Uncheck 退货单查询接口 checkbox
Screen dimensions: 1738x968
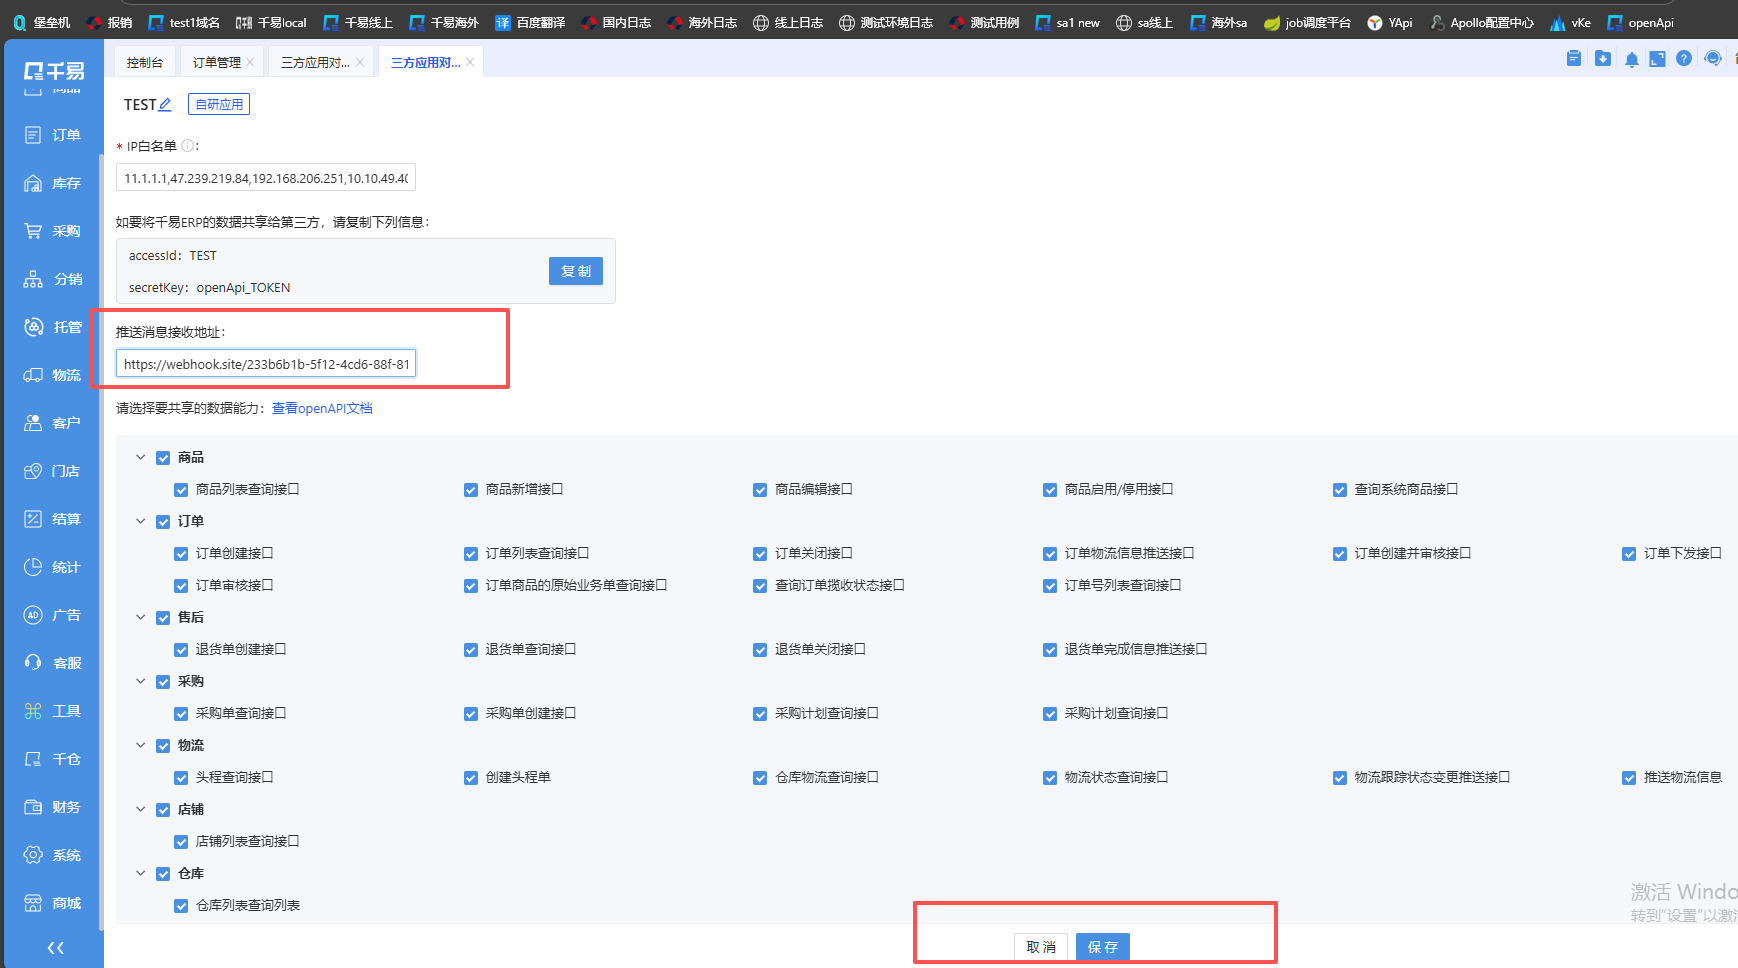coord(471,650)
